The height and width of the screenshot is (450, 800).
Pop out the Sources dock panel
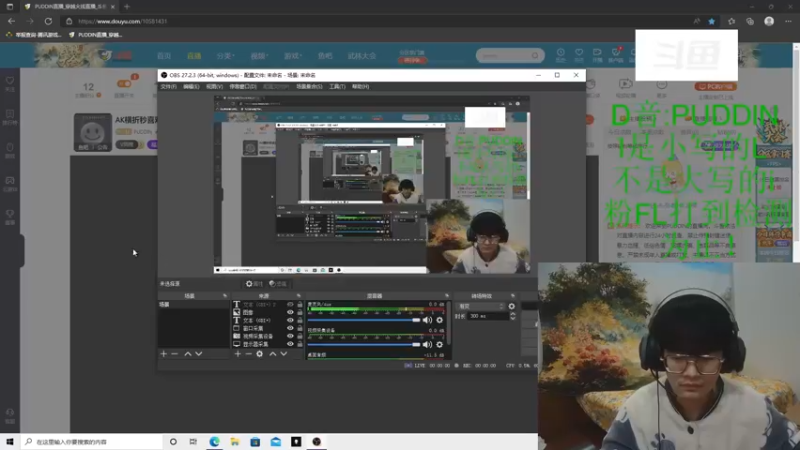click(x=298, y=296)
